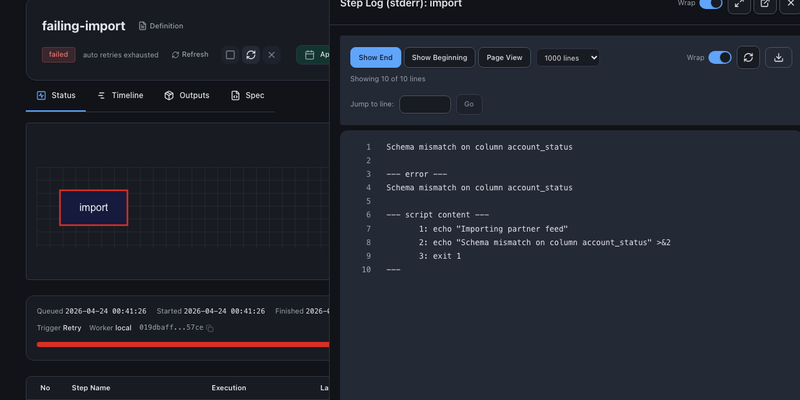The image size is (800, 400).
Task: Download the stderr log
Action: [x=778, y=58]
